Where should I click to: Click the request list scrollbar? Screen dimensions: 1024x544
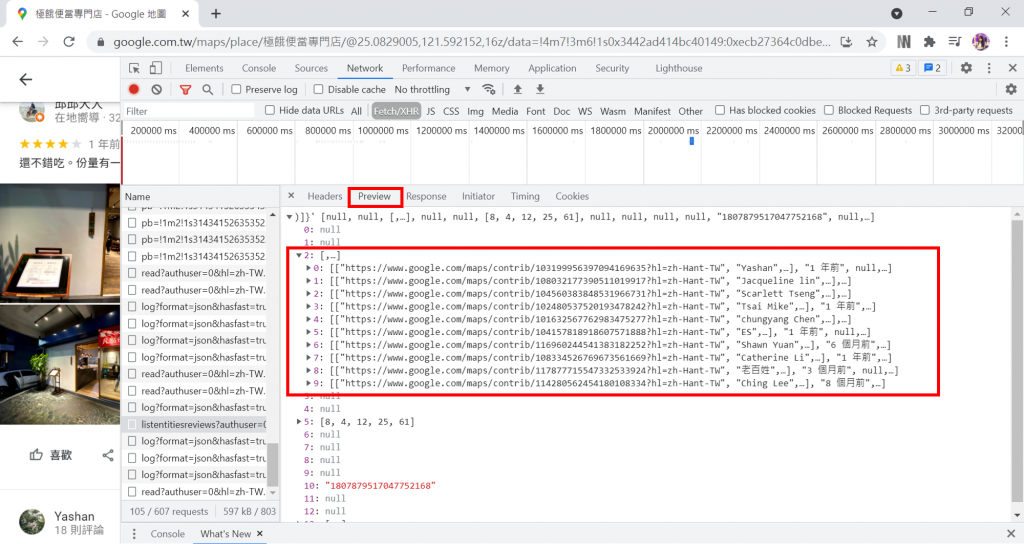pos(273,465)
